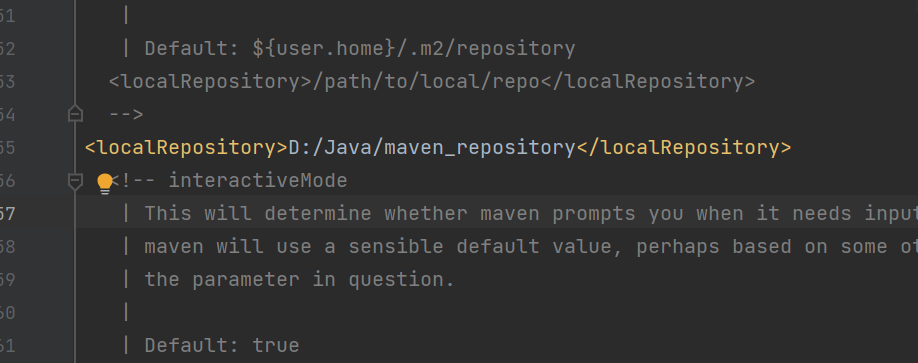
Task: Open the yellow lightbulb quick-fix icon
Action: pyautogui.click(x=105, y=183)
